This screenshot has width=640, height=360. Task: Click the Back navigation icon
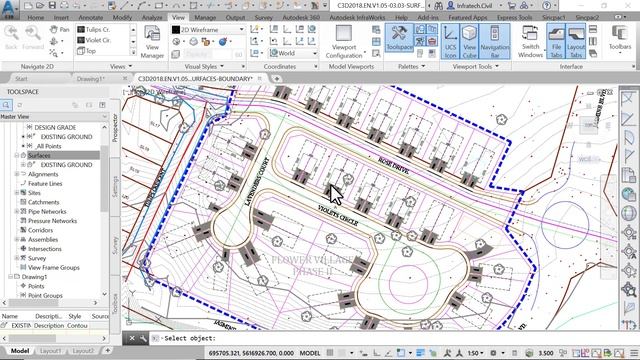11,38
